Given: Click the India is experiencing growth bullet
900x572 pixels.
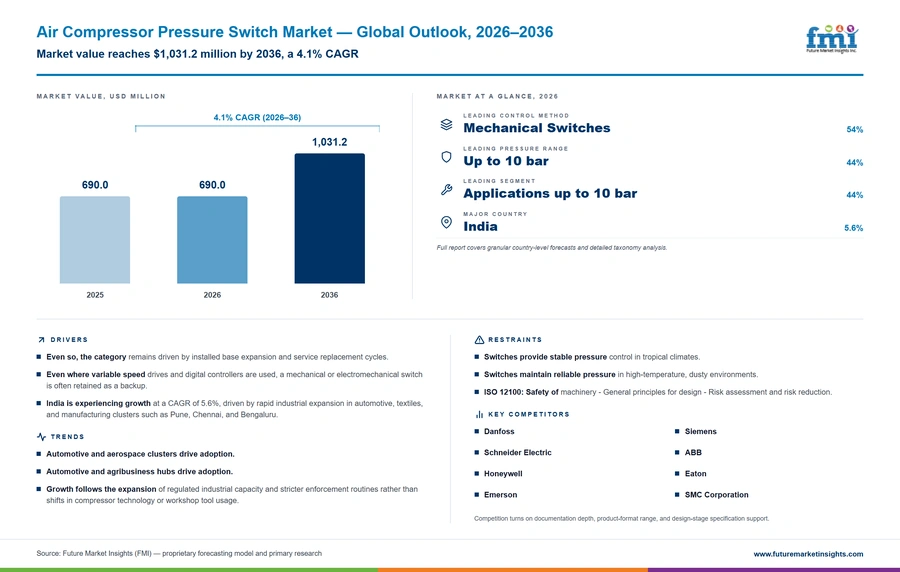Looking at the screenshot, I should click(x=235, y=409).
